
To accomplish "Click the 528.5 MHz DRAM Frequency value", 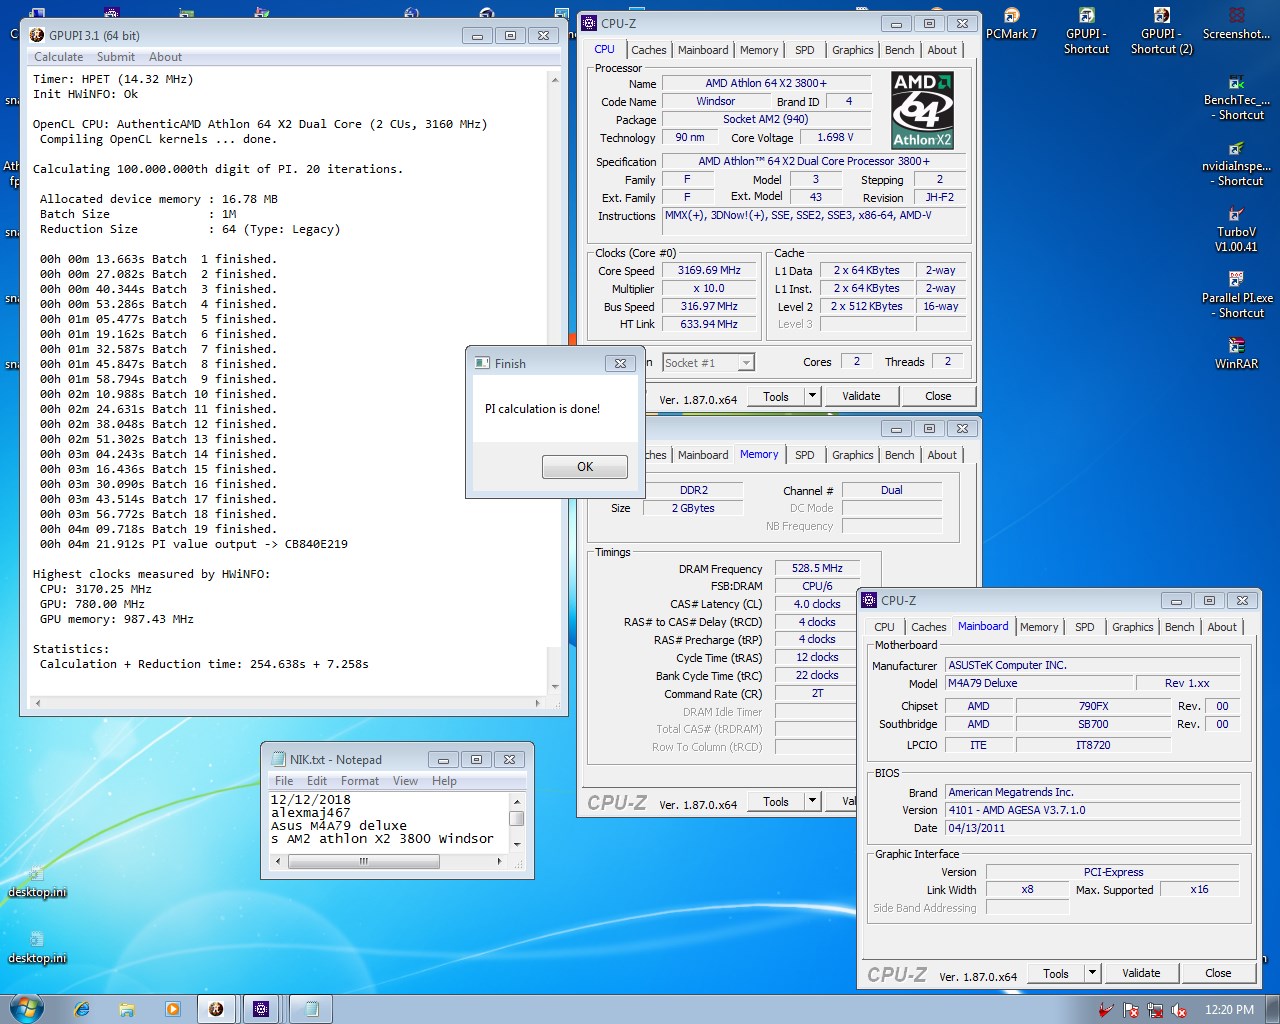I will (817, 568).
